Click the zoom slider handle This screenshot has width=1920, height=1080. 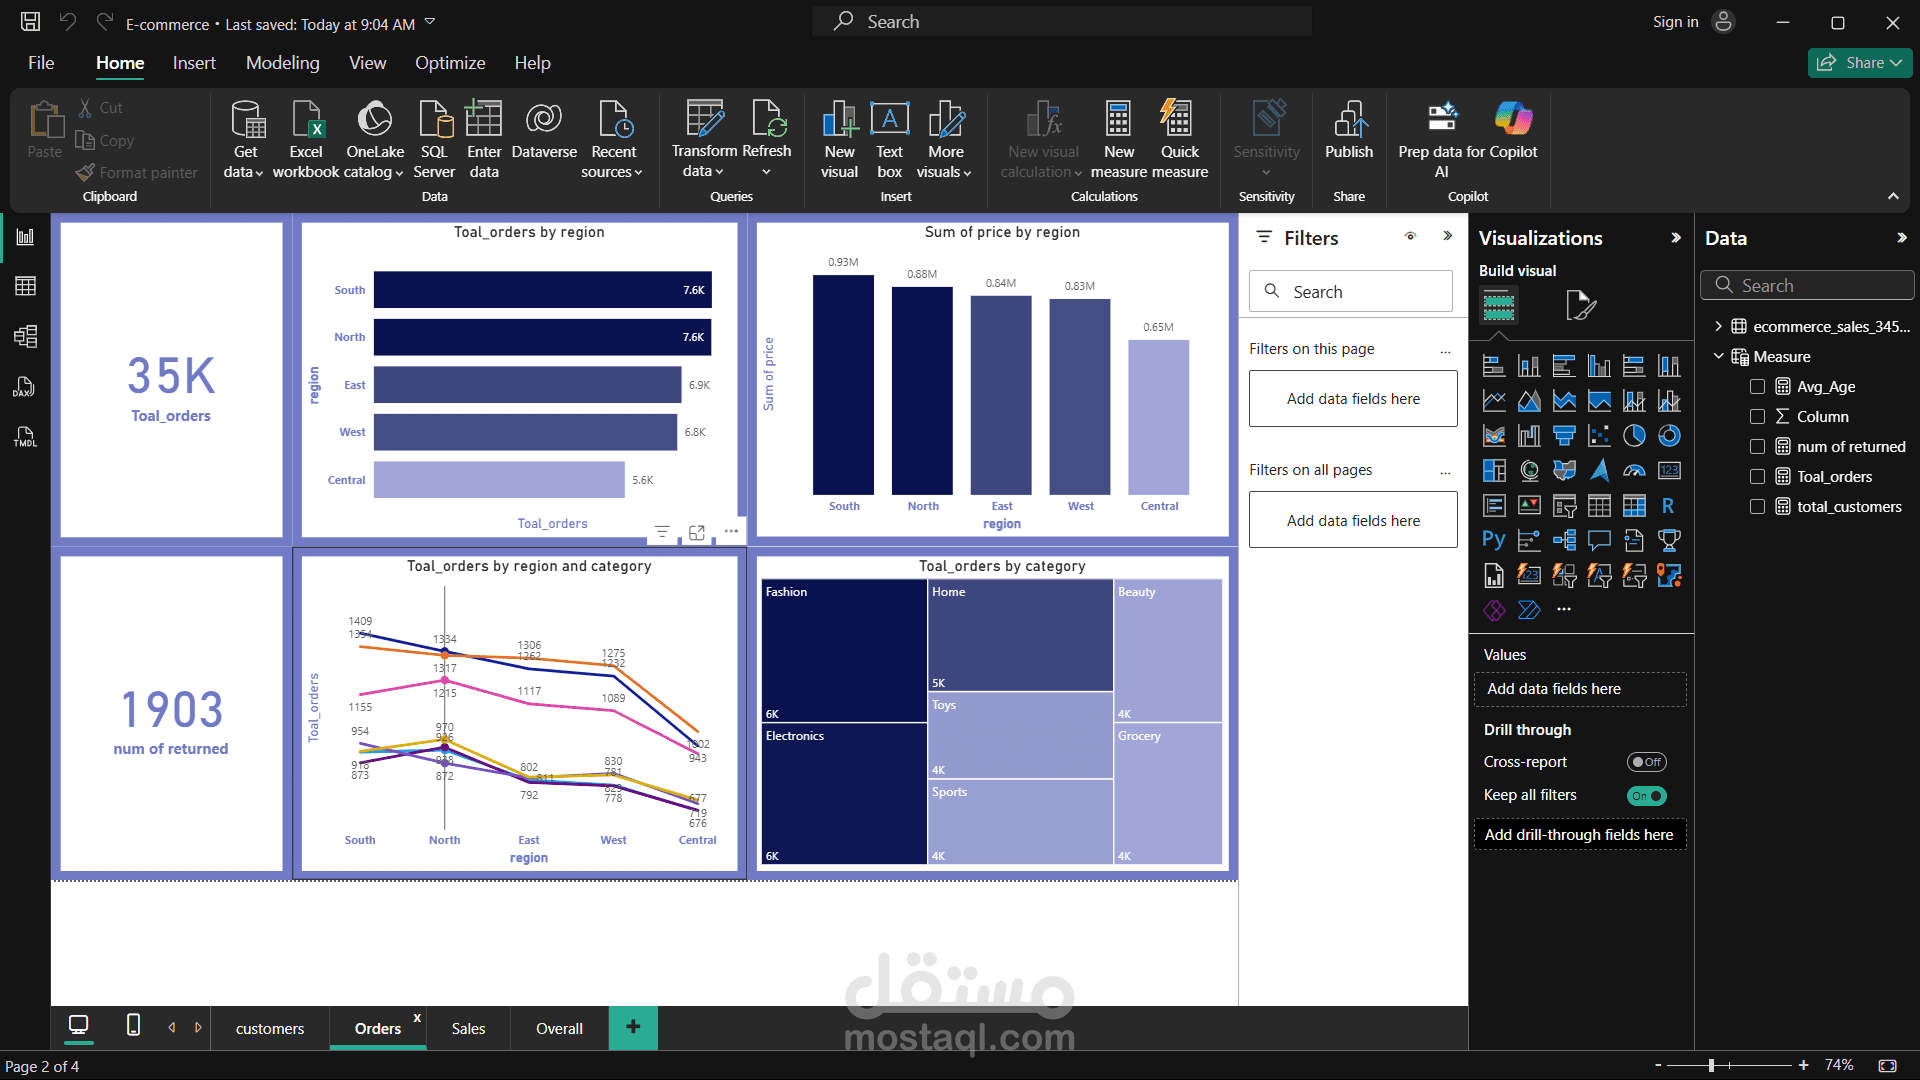pyautogui.click(x=1711, y=1066)
